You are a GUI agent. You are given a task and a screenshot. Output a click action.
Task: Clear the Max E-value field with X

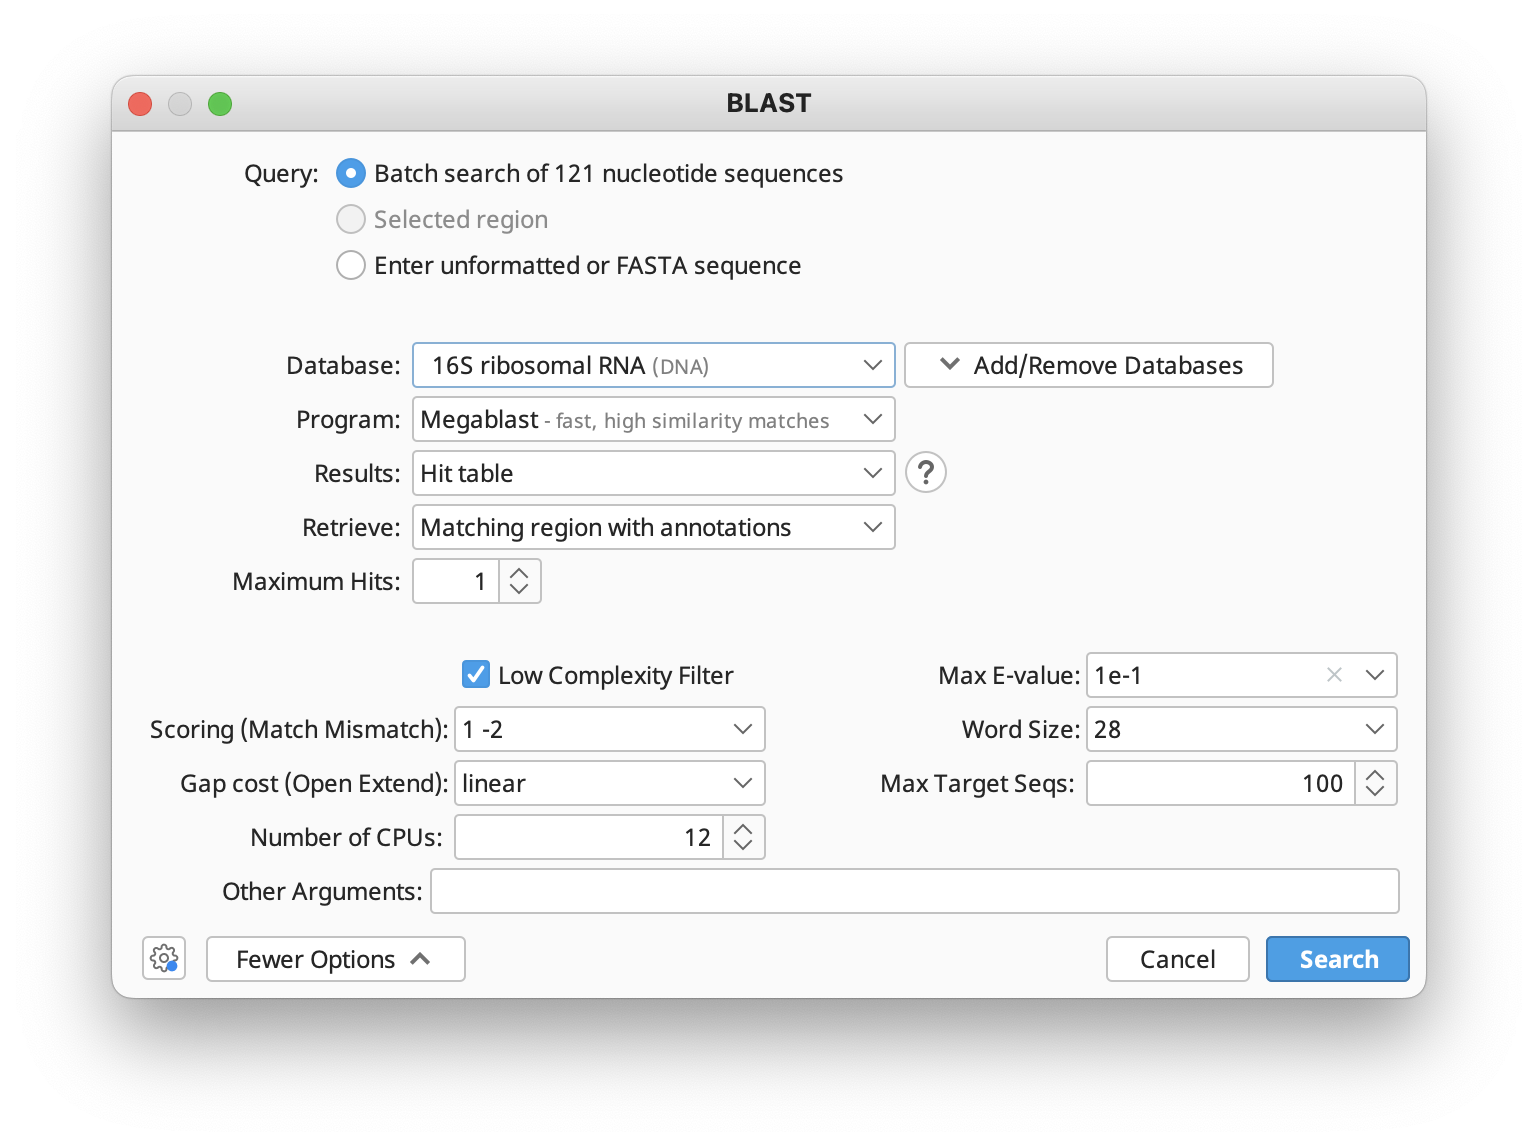coord(1334,675)
